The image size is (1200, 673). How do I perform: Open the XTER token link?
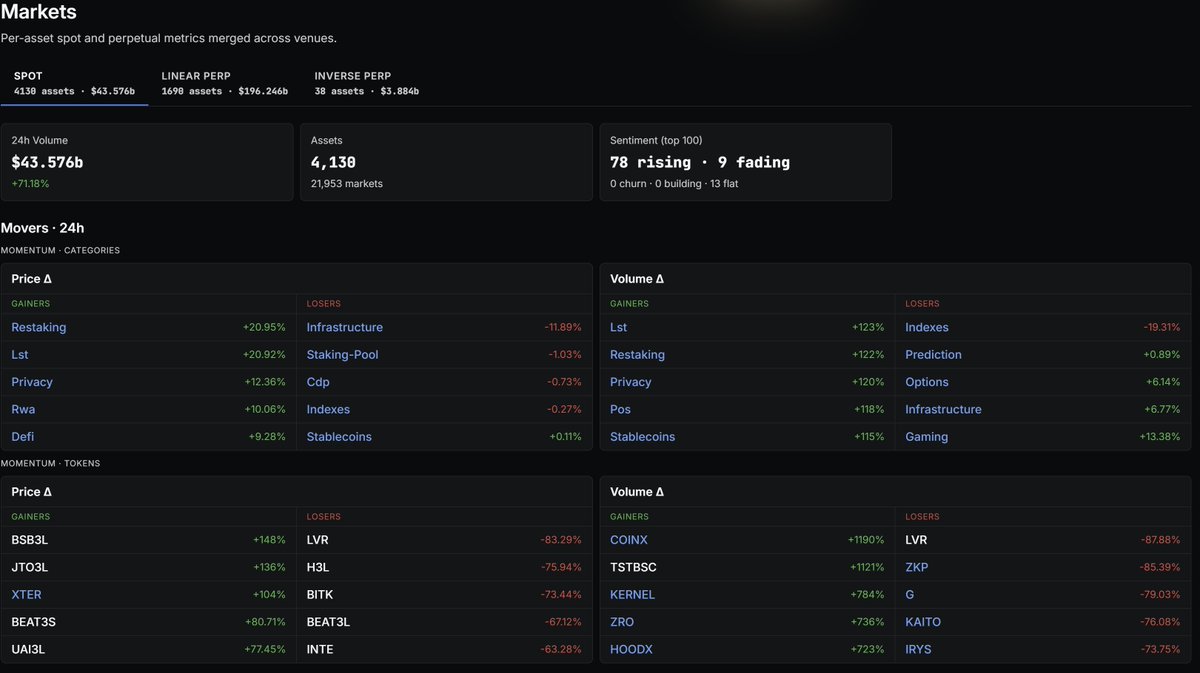coord(27,594)
